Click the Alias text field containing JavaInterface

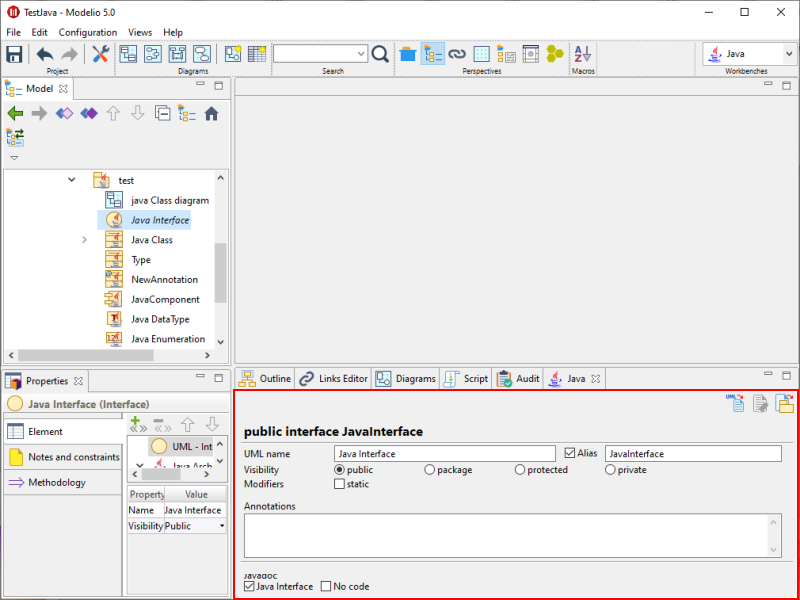coord(693,454)
